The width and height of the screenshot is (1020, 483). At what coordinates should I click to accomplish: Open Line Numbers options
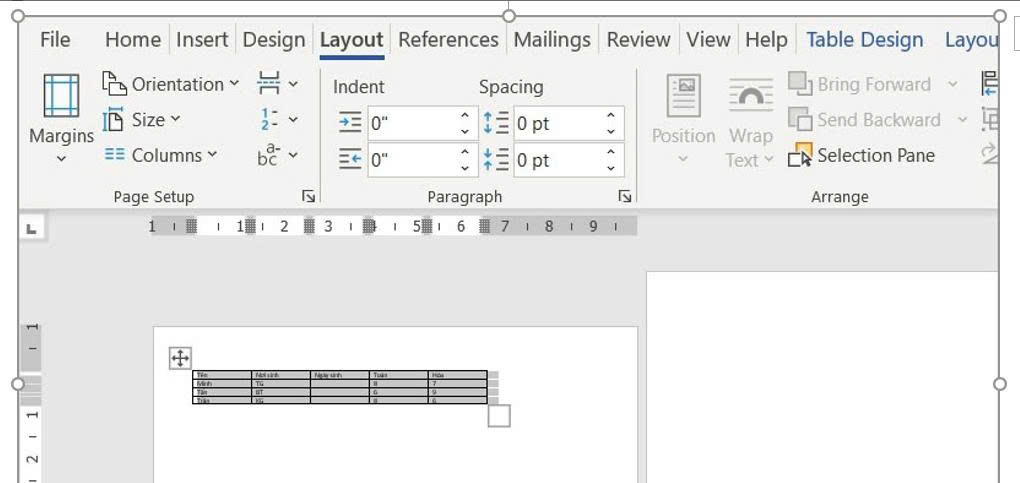click(x=270, y=120)
